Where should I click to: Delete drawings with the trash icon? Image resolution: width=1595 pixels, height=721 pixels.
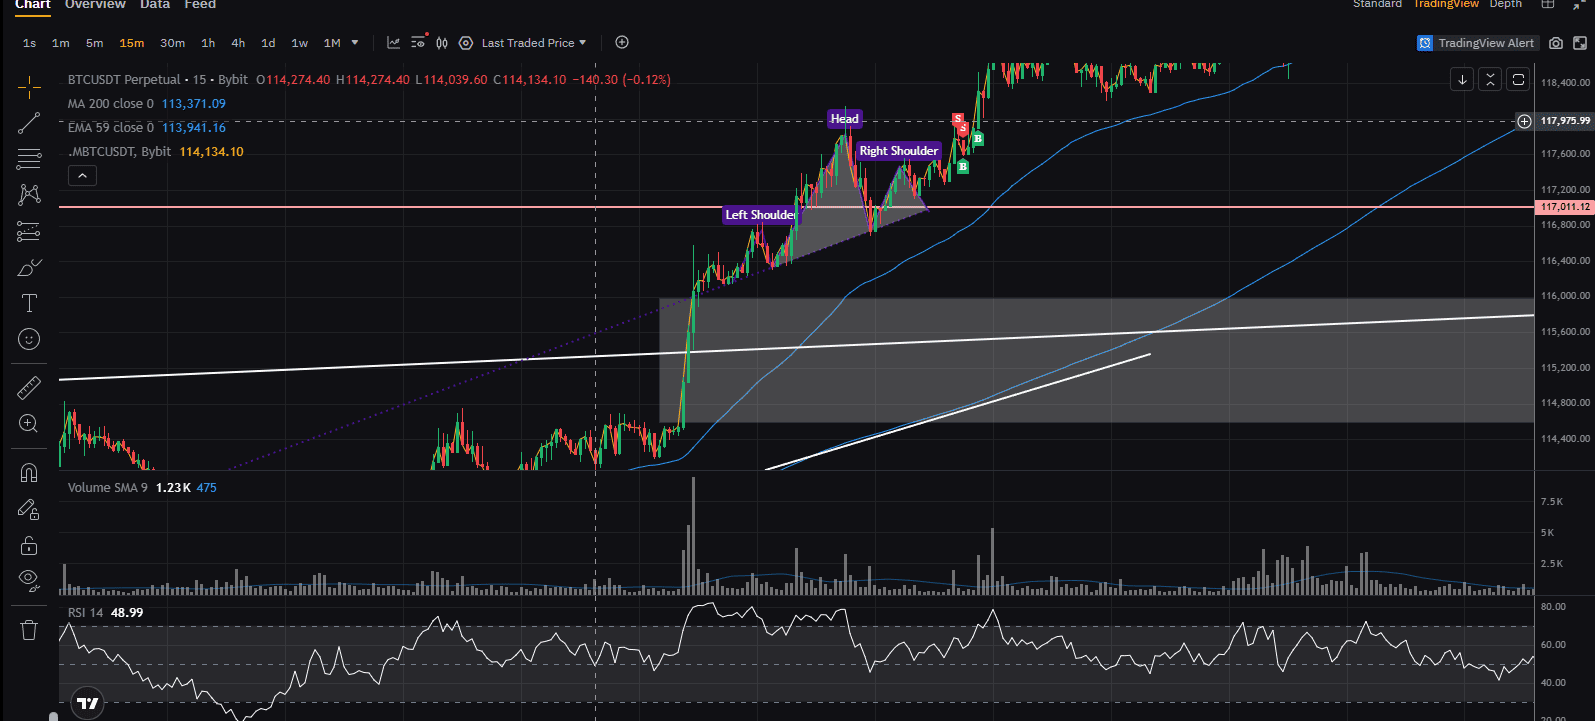29,630
